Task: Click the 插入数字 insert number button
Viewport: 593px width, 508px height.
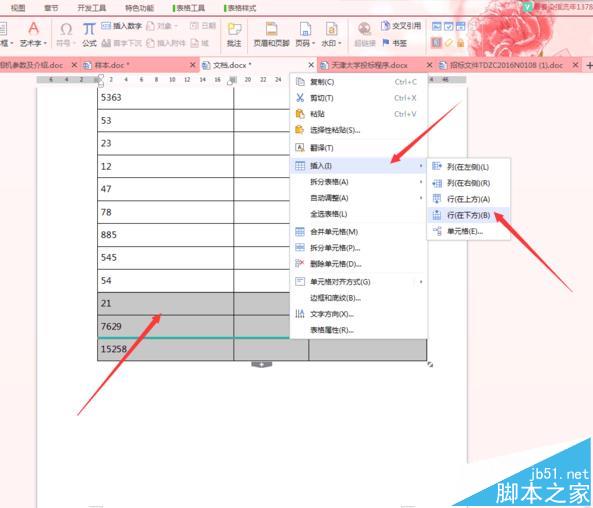Action: pos(121,26)
